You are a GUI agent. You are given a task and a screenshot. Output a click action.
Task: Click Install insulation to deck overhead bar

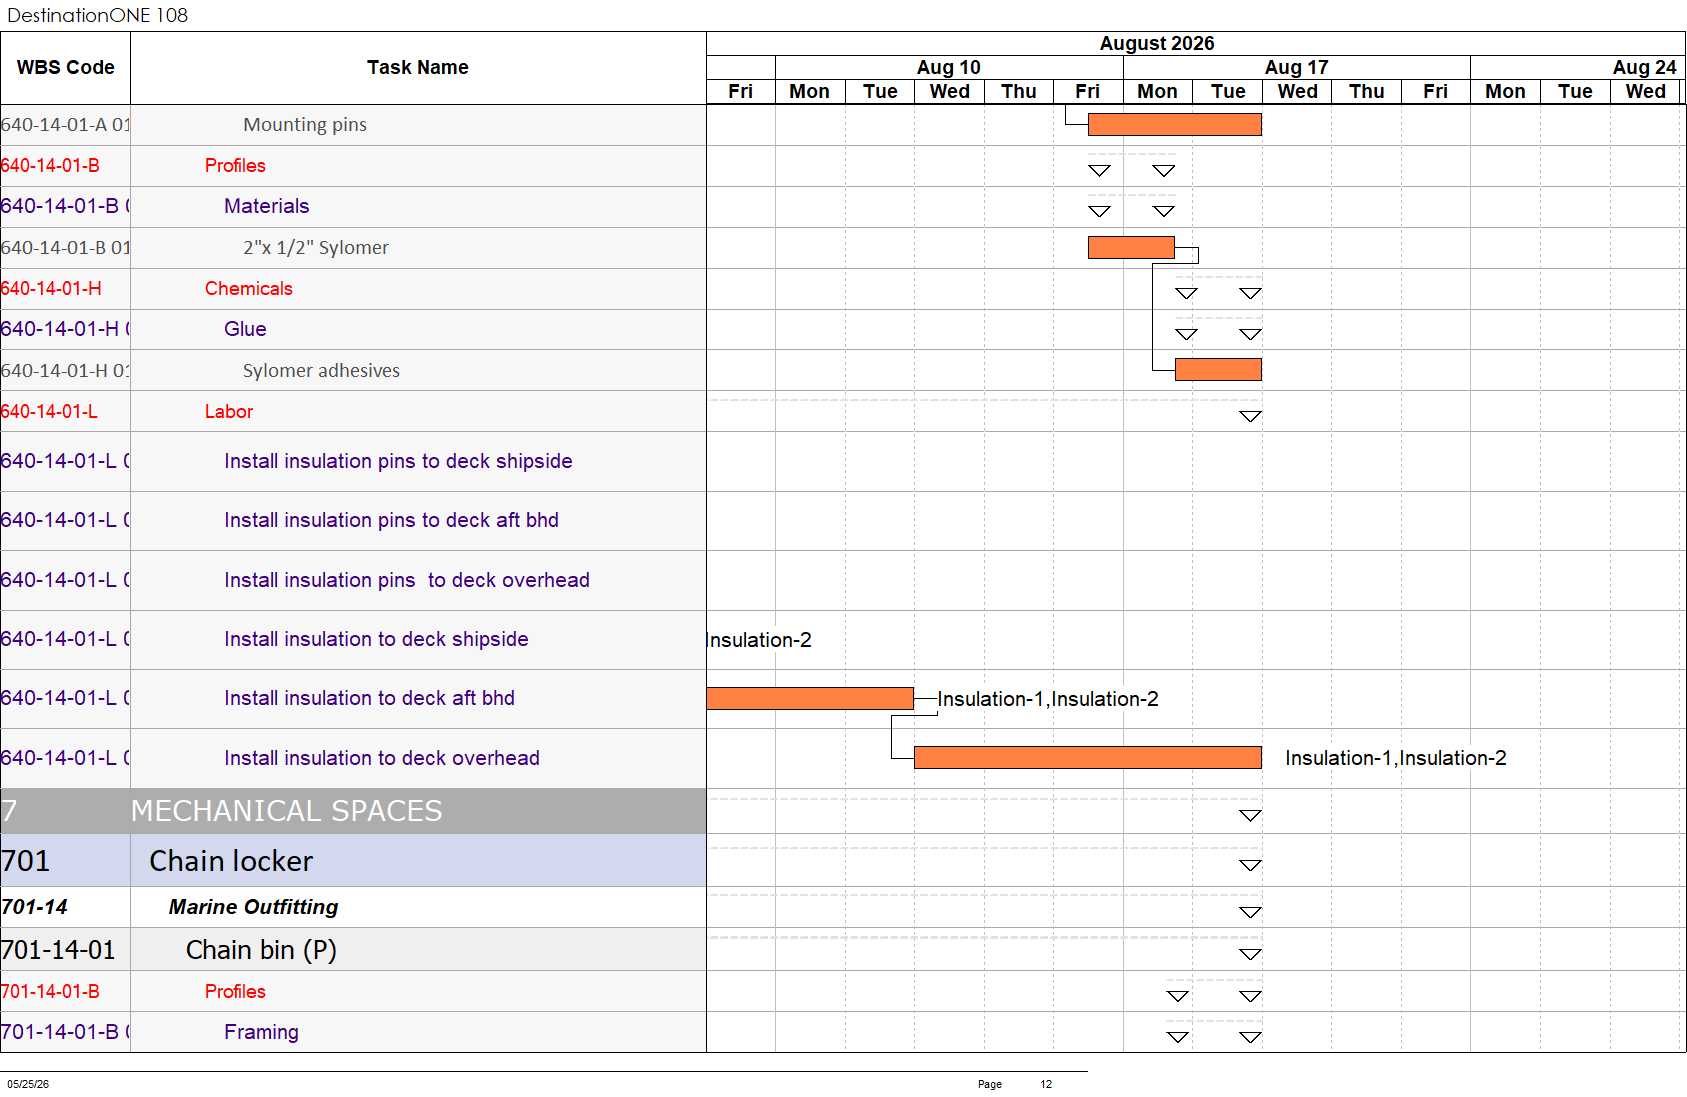pyautogui.click(x=1088, y=758)
